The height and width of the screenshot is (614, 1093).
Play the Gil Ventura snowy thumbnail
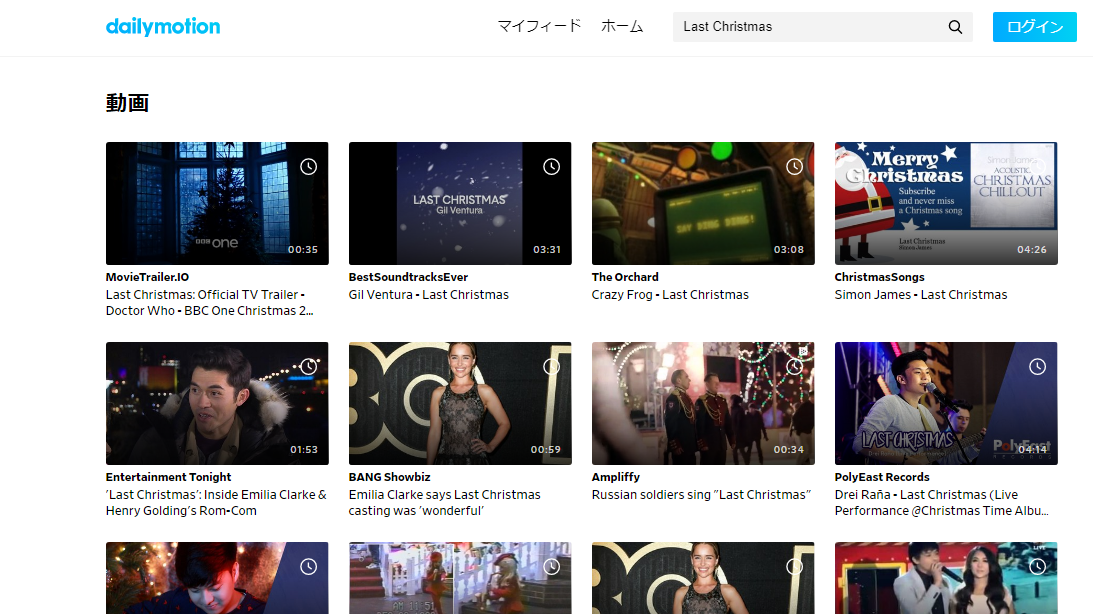pos(460,204)
